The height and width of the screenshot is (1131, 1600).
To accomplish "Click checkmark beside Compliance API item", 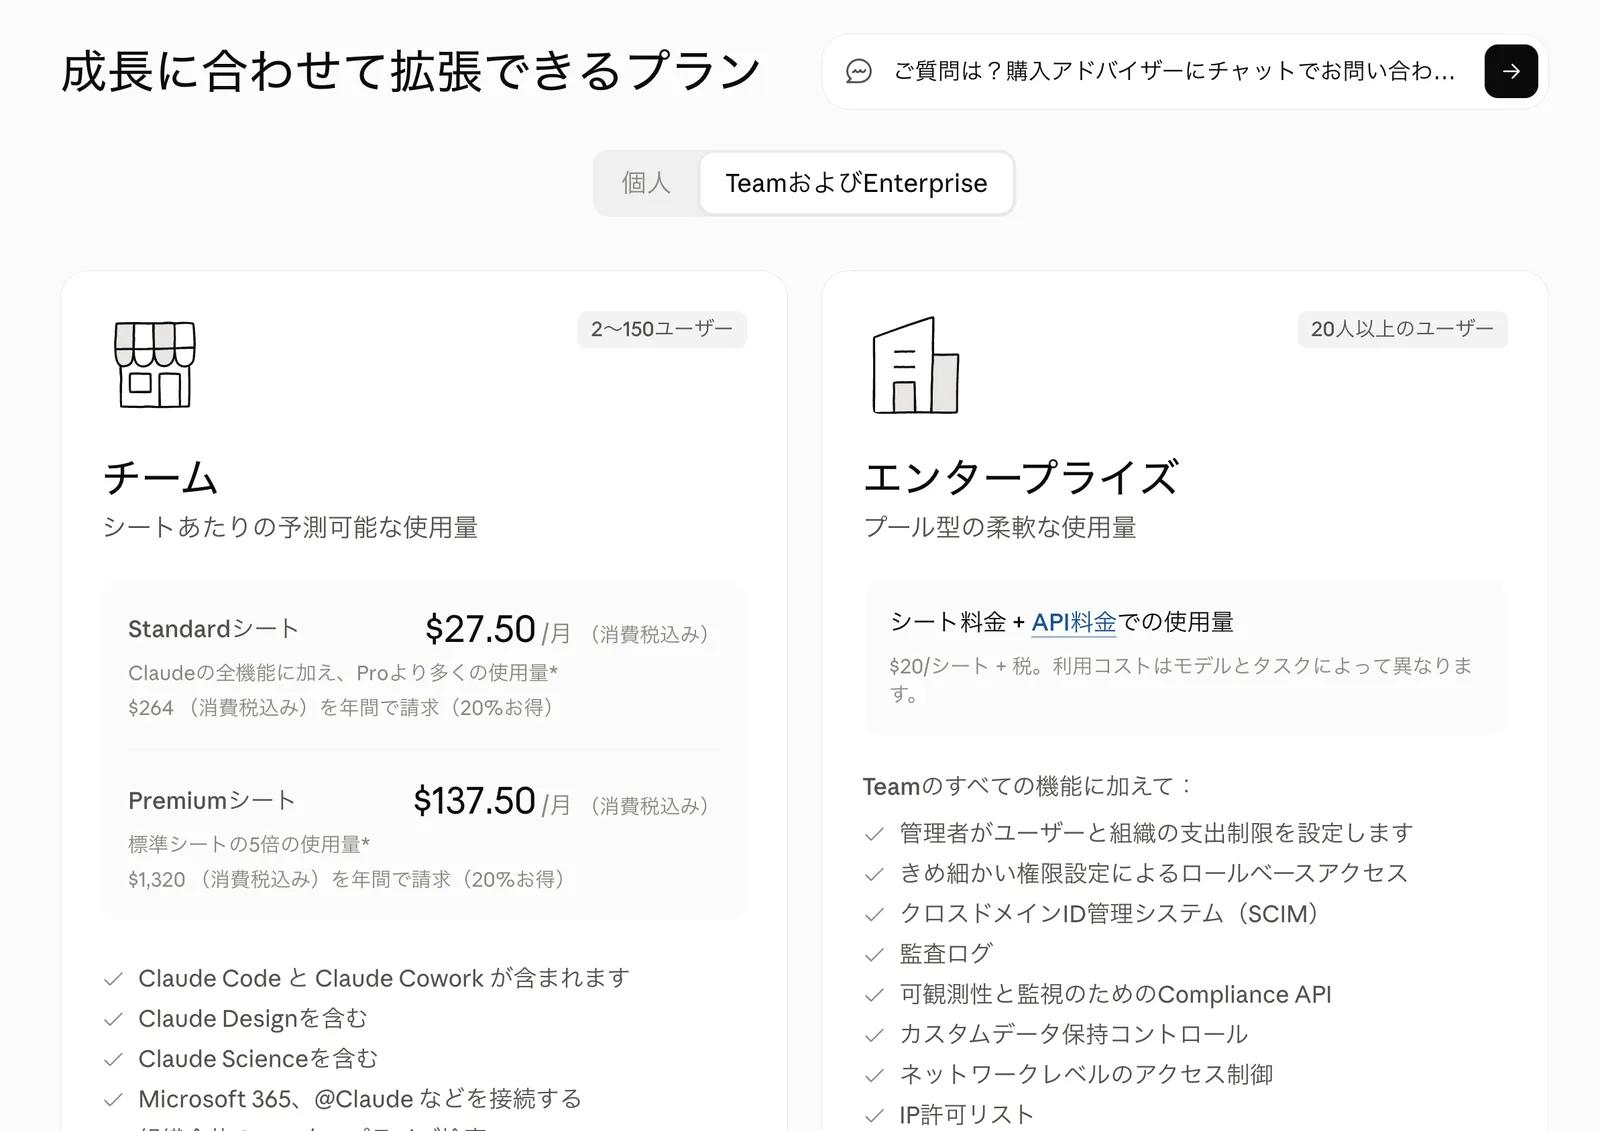I will 874,995.
